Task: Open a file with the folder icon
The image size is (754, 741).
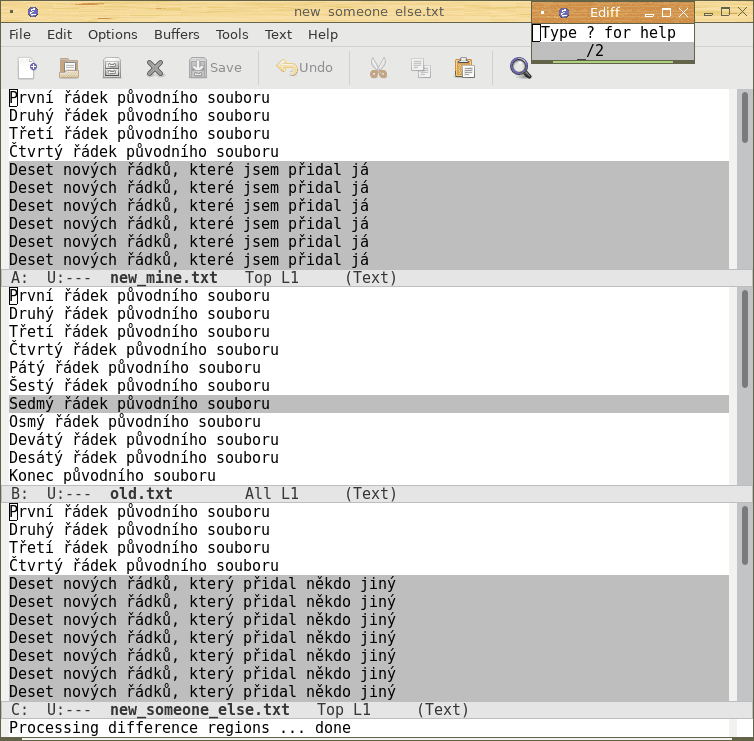Action: [x=69, y=68]
